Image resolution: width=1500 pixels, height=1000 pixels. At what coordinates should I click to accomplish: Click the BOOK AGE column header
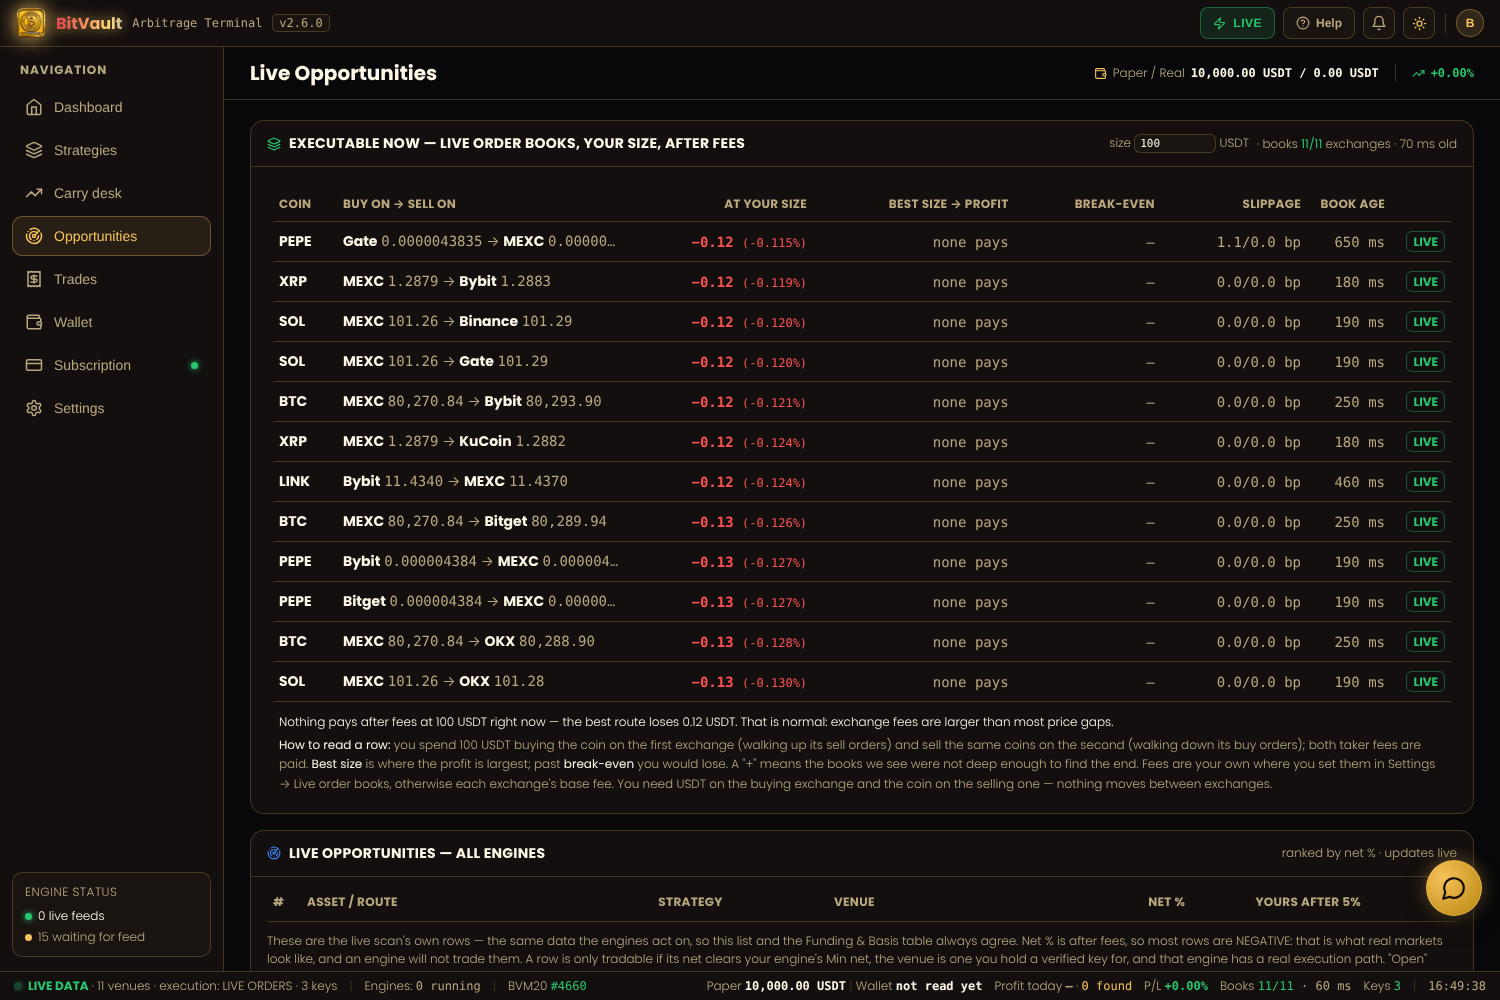(1352, 204)
